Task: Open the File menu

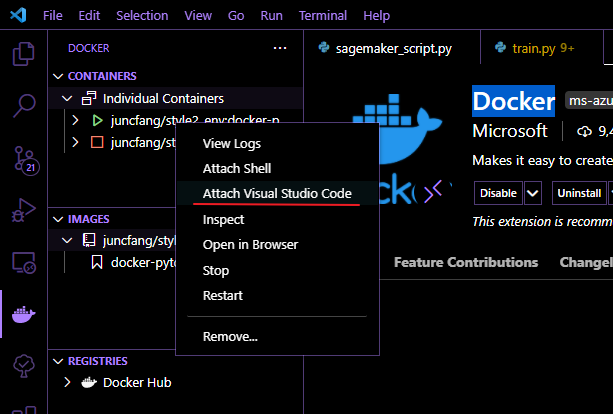Action: 53,16
